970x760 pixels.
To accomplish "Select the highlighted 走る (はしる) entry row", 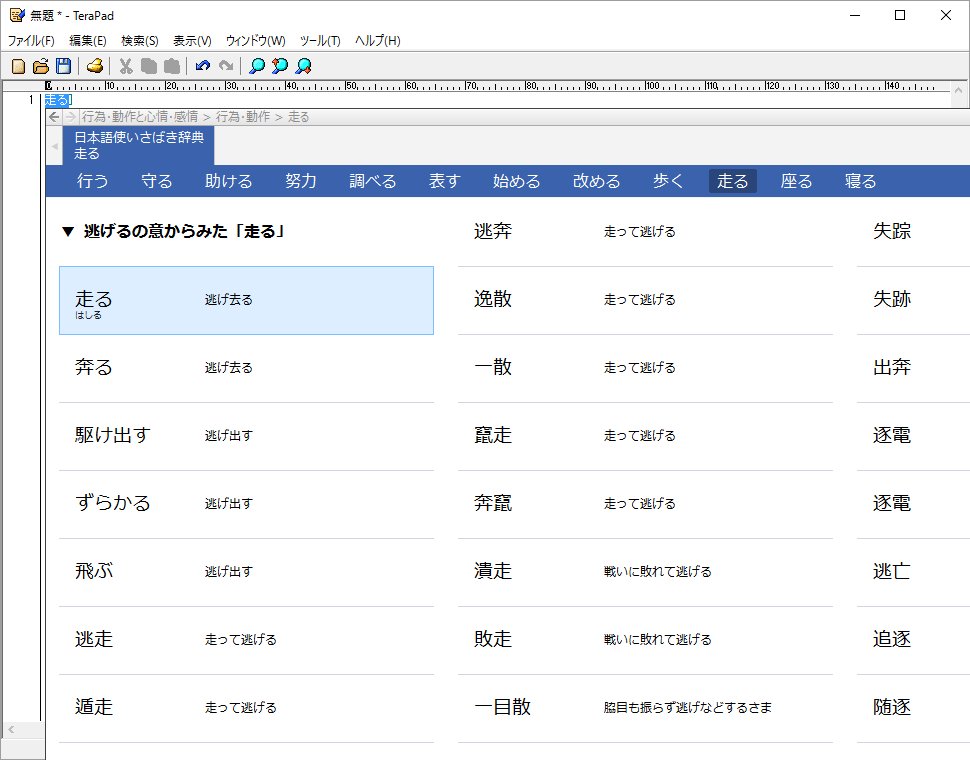I will 246,301.
